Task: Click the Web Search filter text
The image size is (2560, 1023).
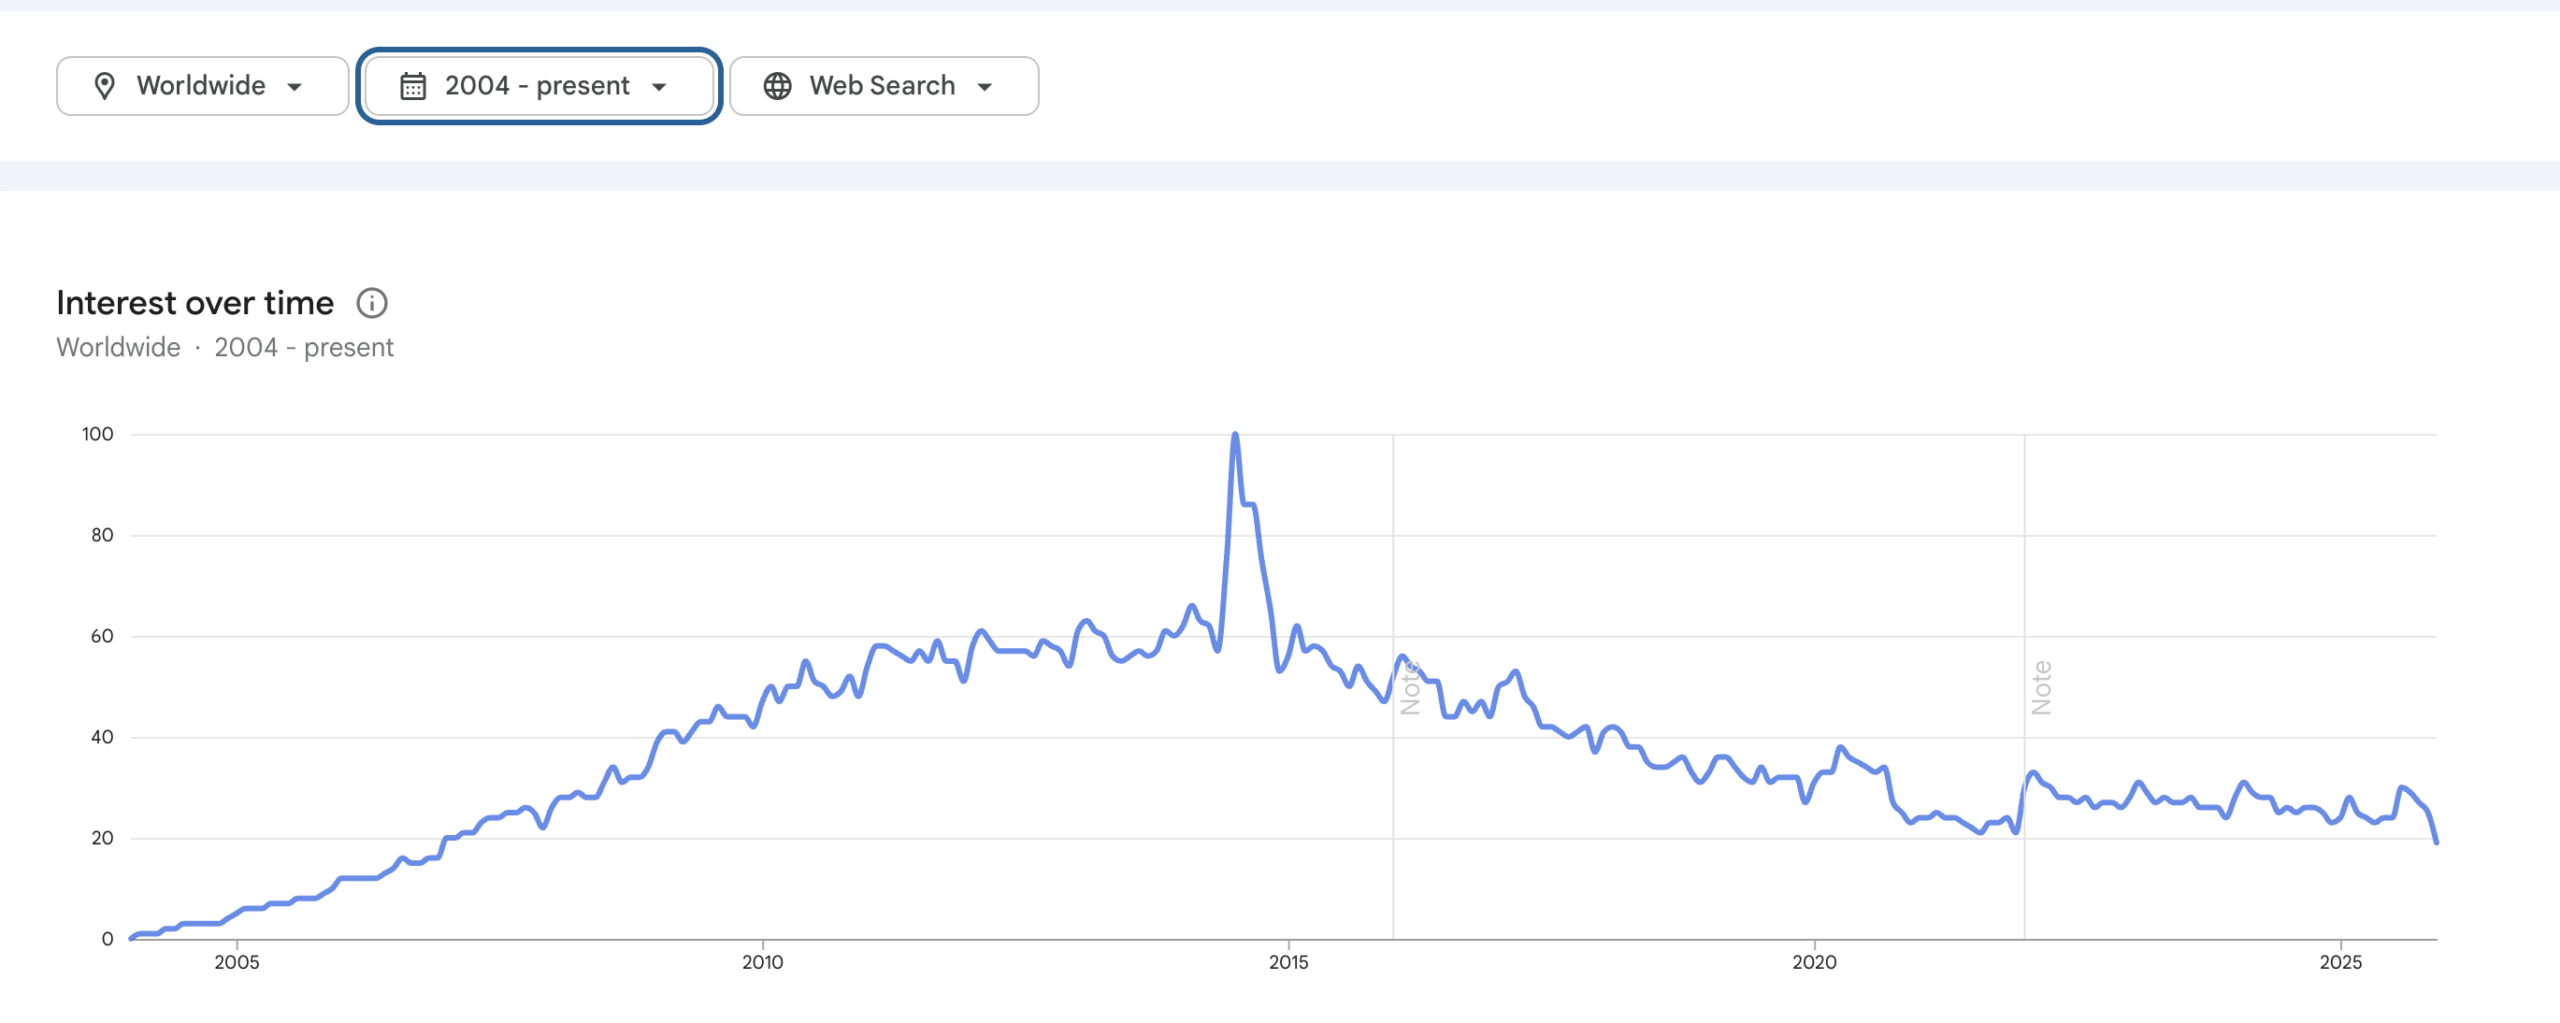Action: 882,86
